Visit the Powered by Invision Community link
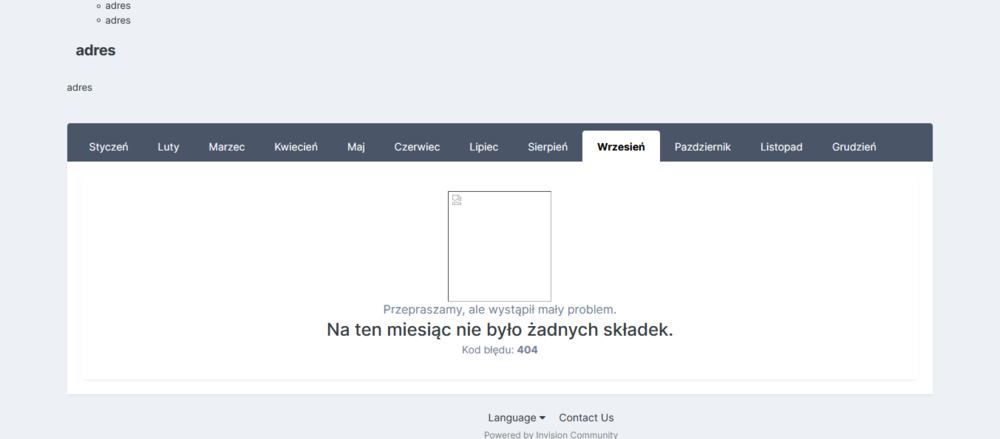The width and height of the screenshot is (1000, 439). click(x=551, y=435)
